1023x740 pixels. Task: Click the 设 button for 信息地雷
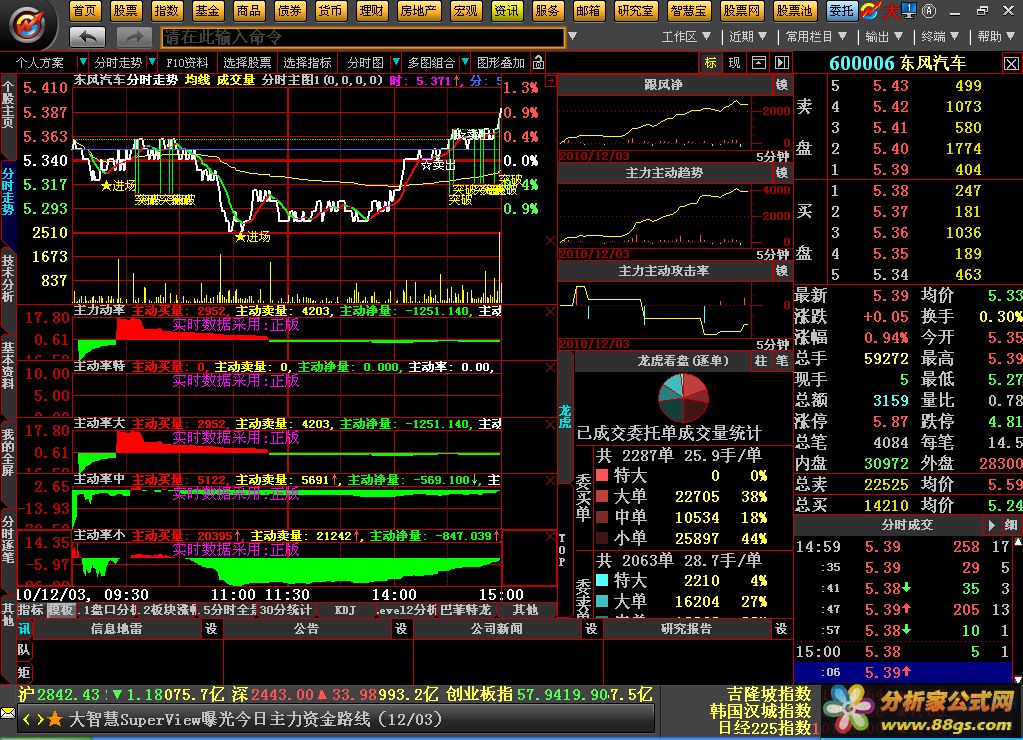pos(211,629)
